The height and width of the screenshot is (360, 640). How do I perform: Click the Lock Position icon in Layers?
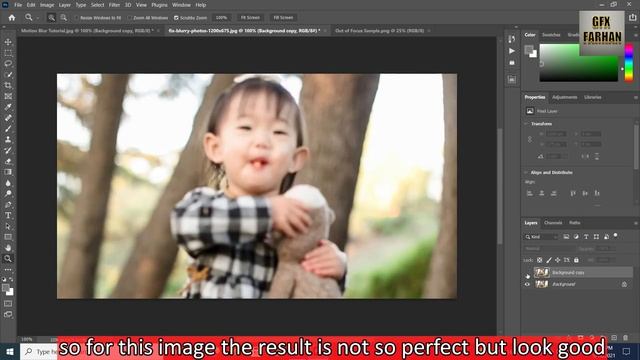558,260
